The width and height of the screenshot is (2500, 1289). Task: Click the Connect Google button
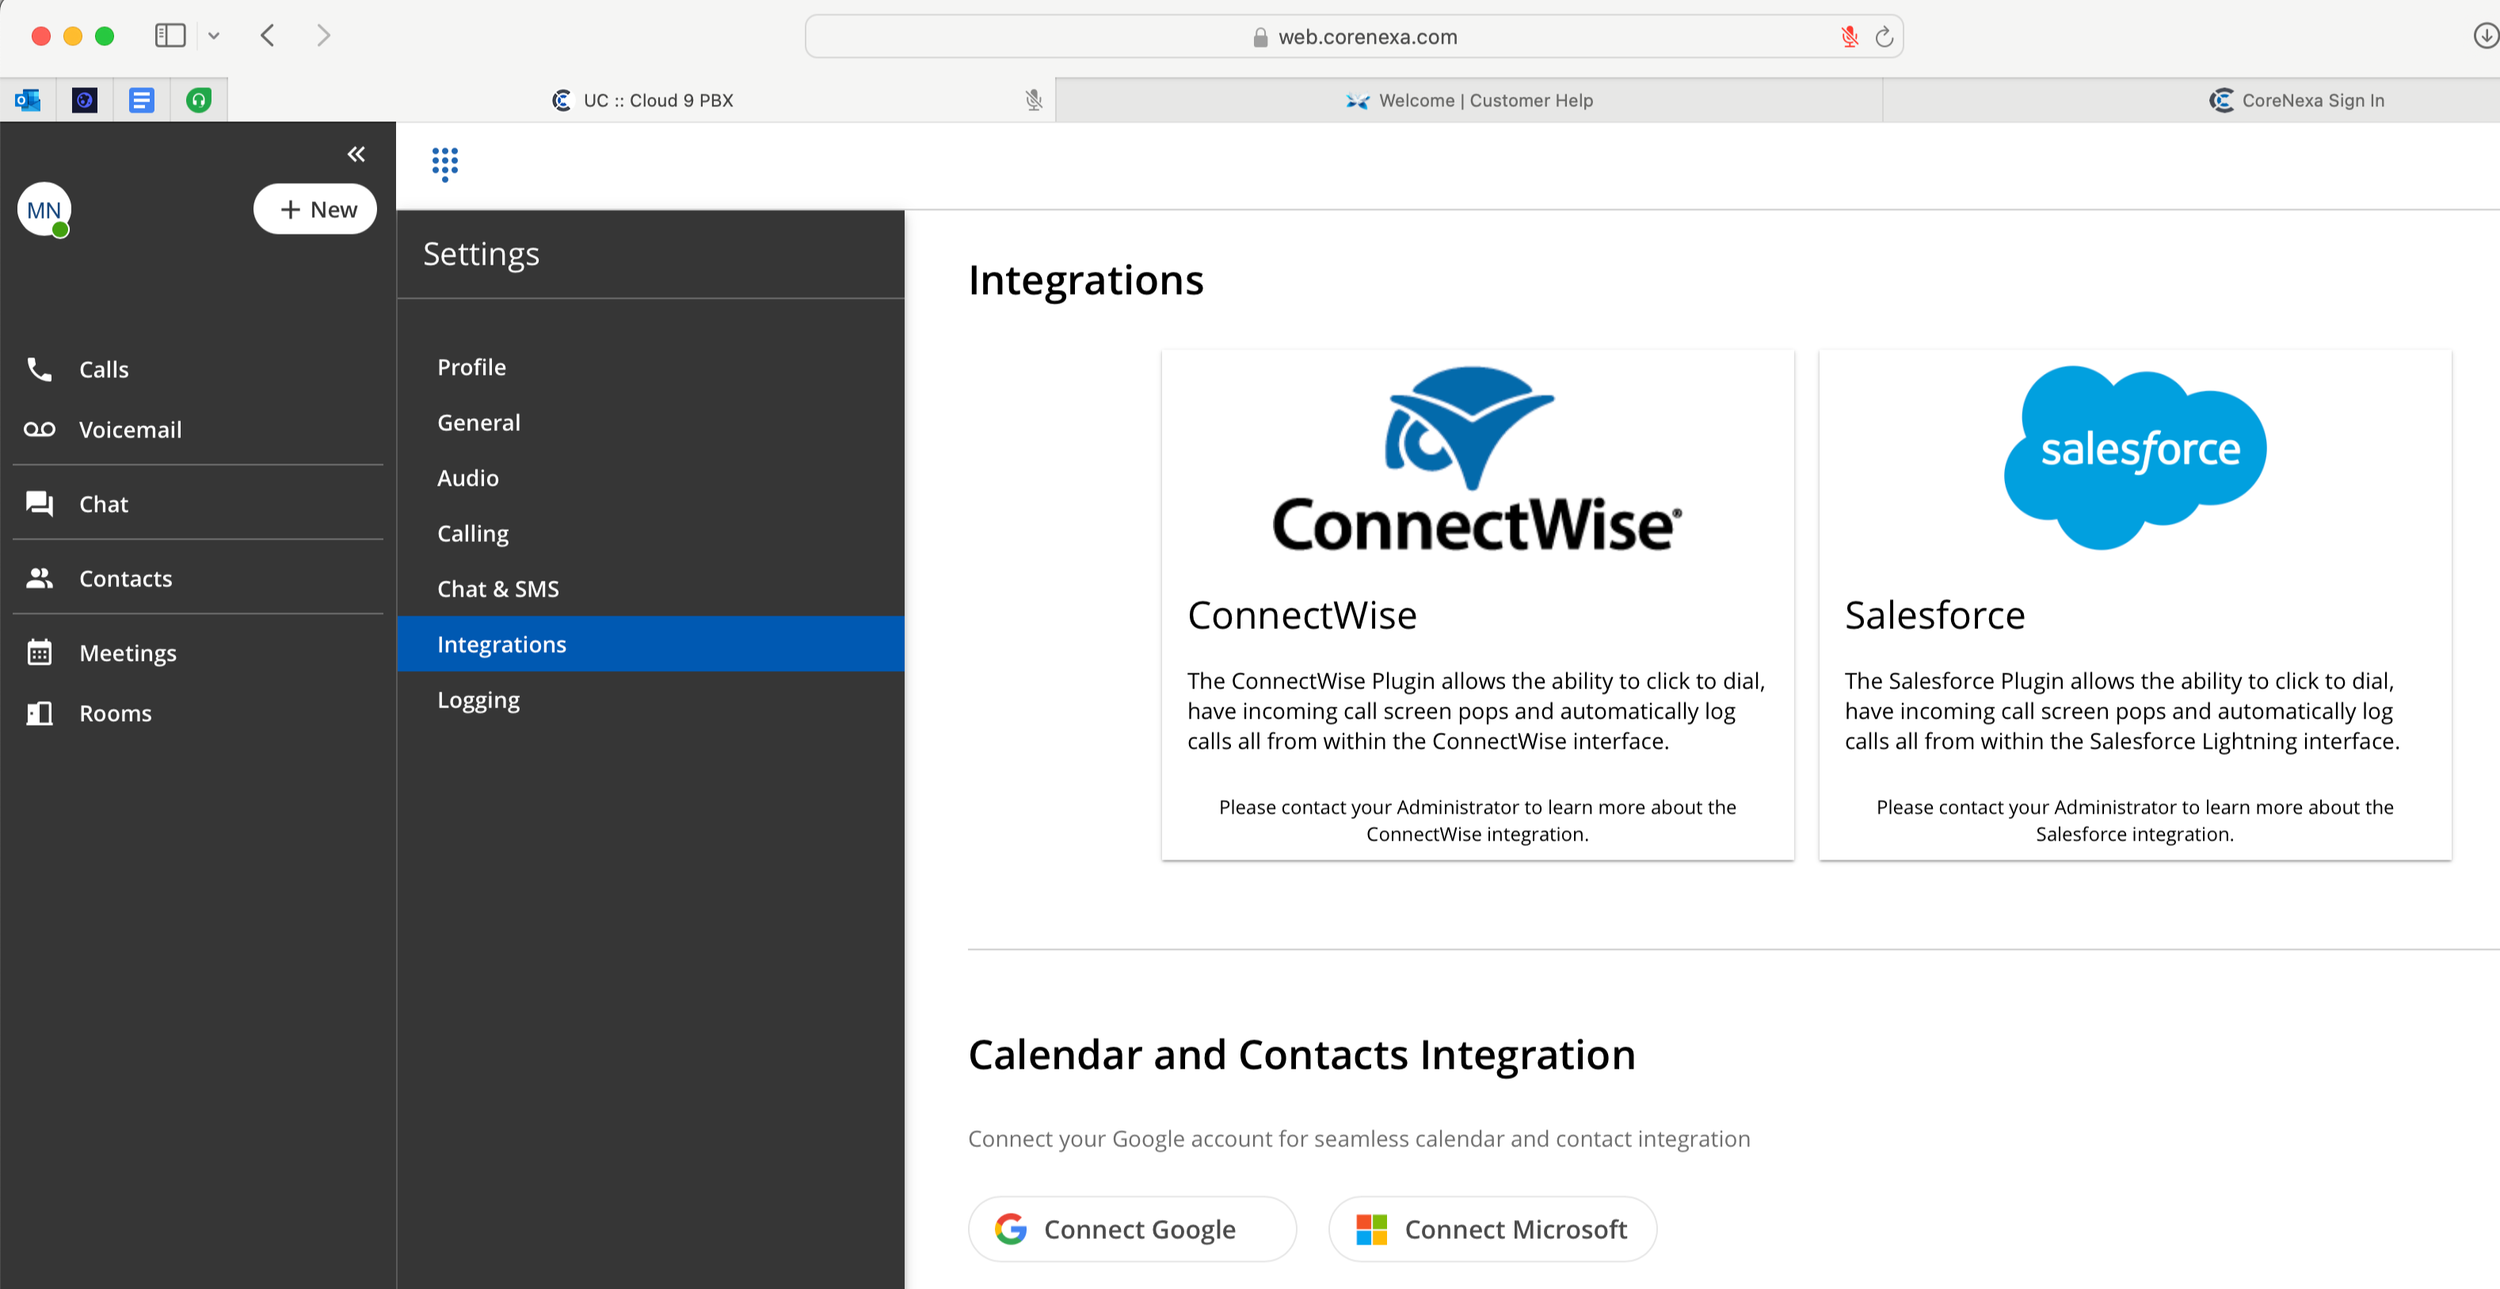(1132, 1229)
